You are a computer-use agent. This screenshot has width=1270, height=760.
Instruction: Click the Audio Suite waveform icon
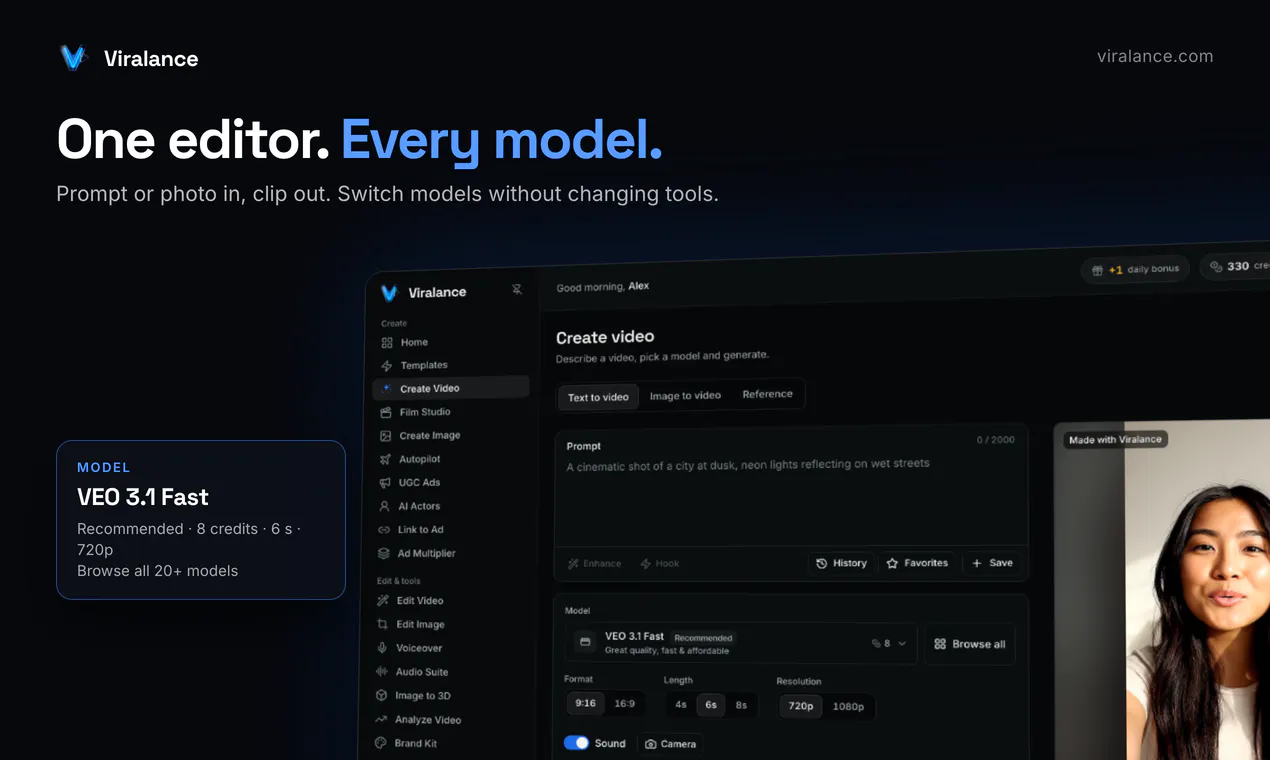pyautogui.click(x=382, y=672)
